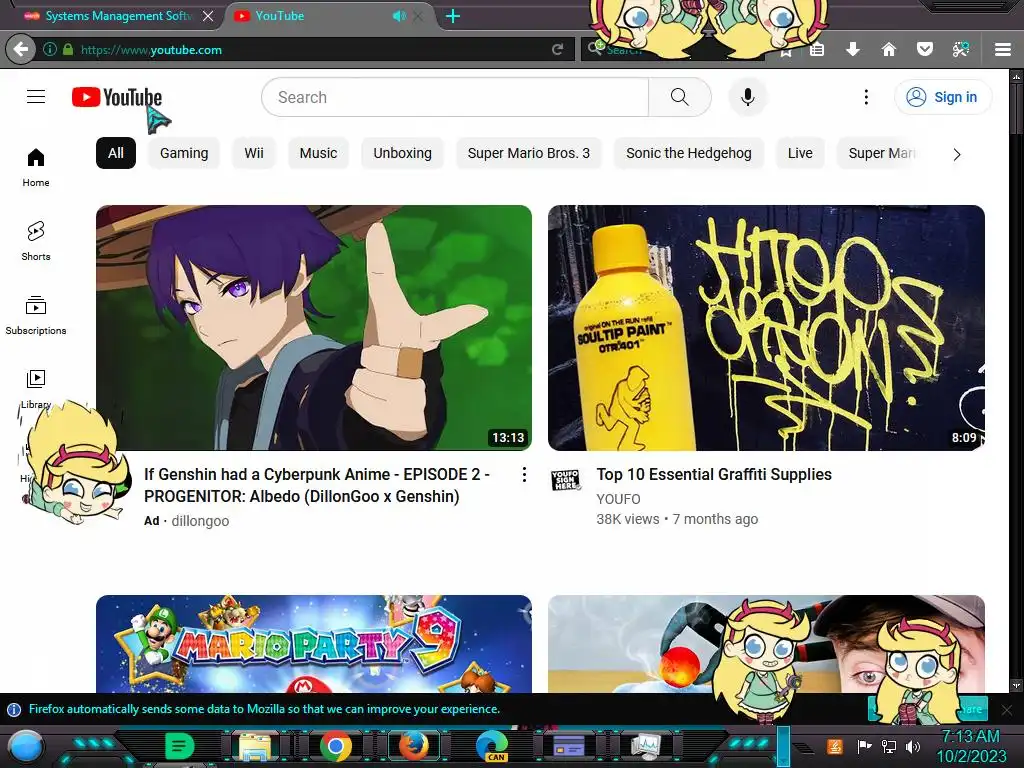Open Action Center flag tray icon
Image resolution: width=1024 pixels, height=768 pixels.
point(864,746)
